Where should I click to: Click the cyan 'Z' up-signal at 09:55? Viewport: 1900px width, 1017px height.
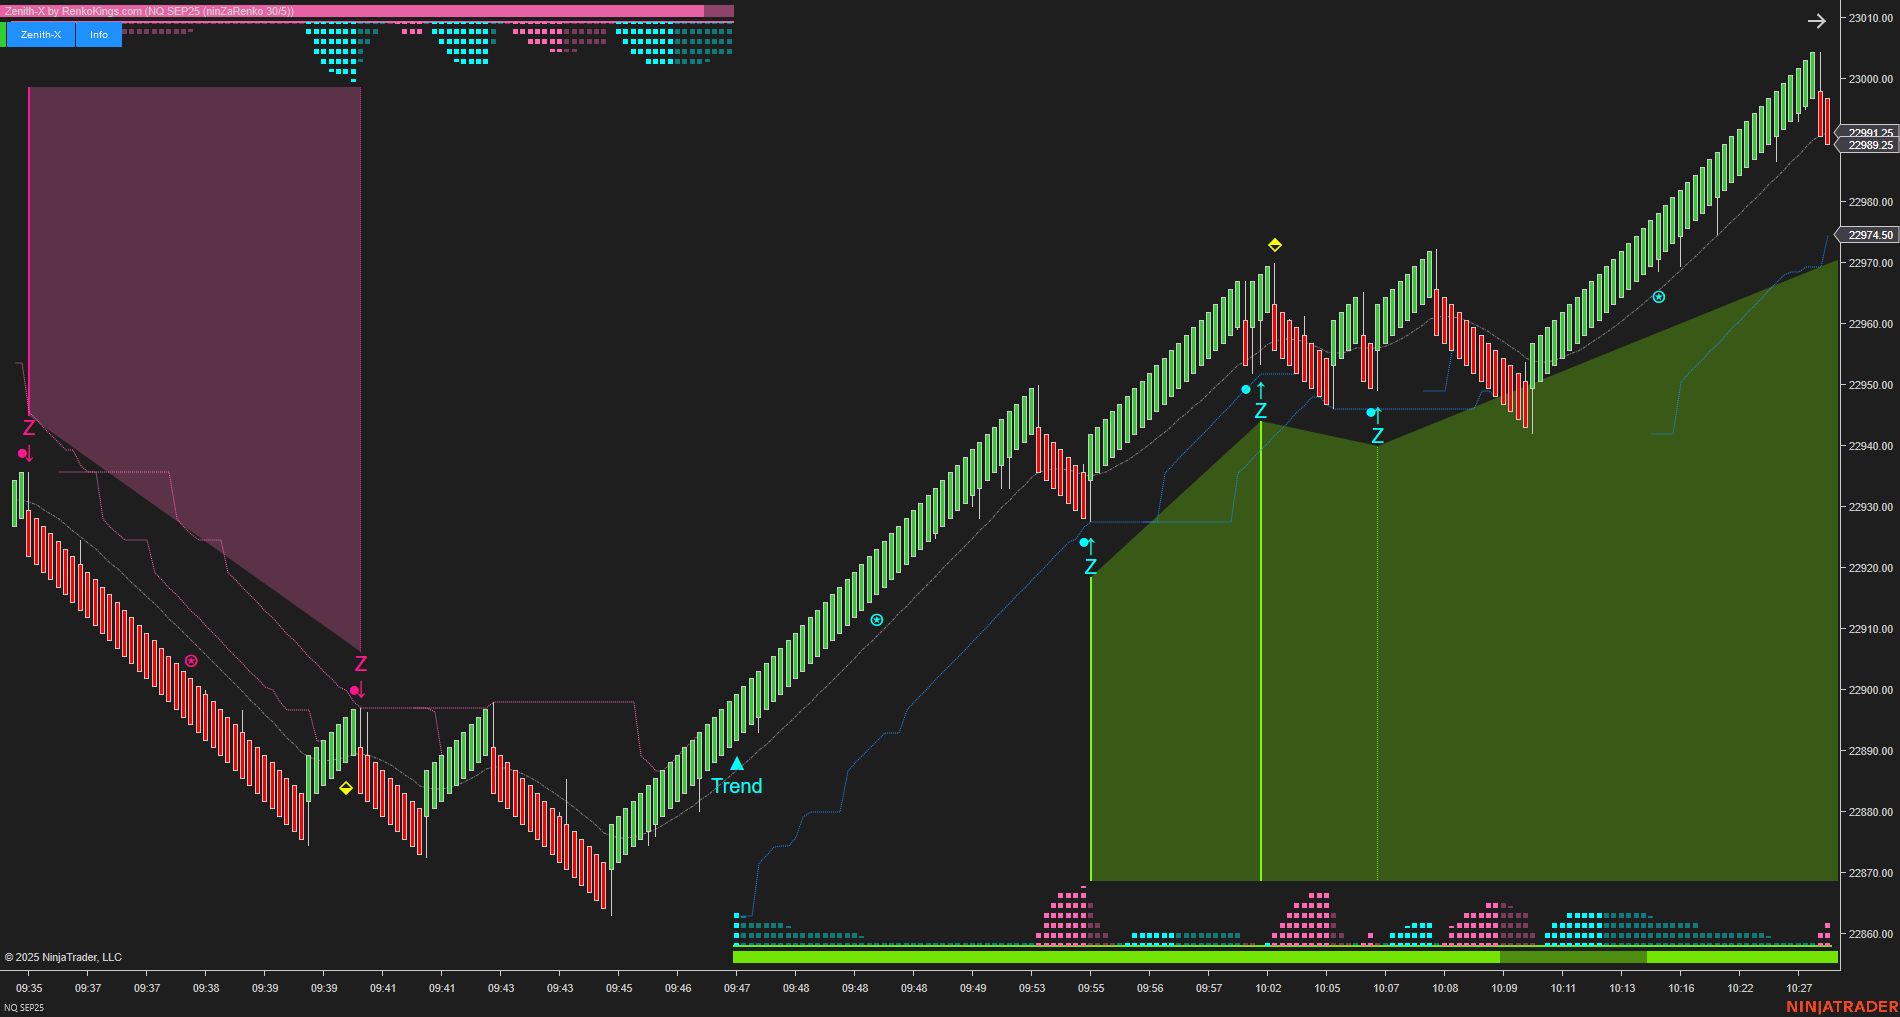click(1090, 567)
